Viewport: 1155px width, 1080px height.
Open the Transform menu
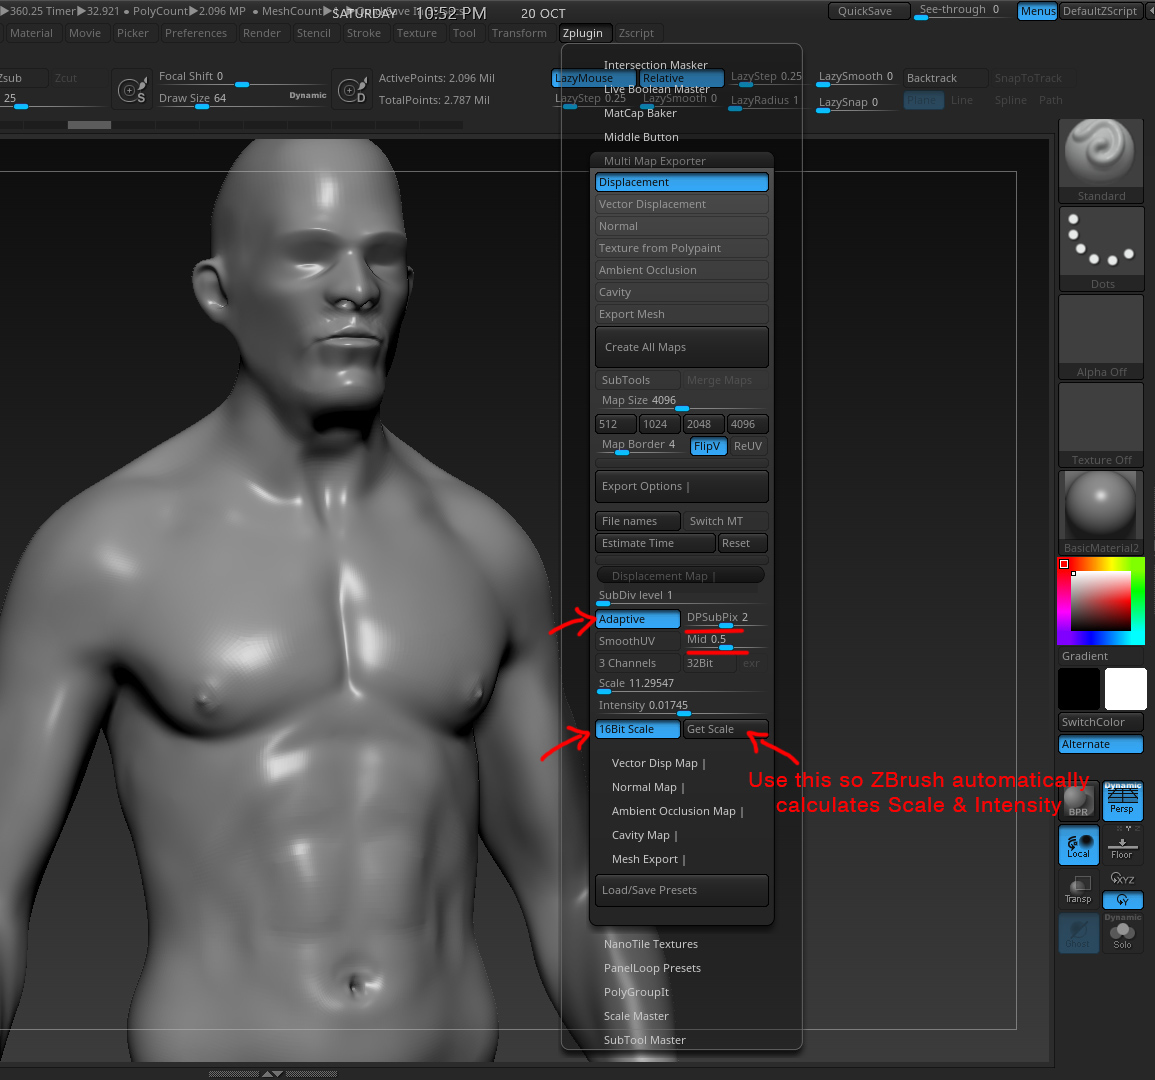519,33
